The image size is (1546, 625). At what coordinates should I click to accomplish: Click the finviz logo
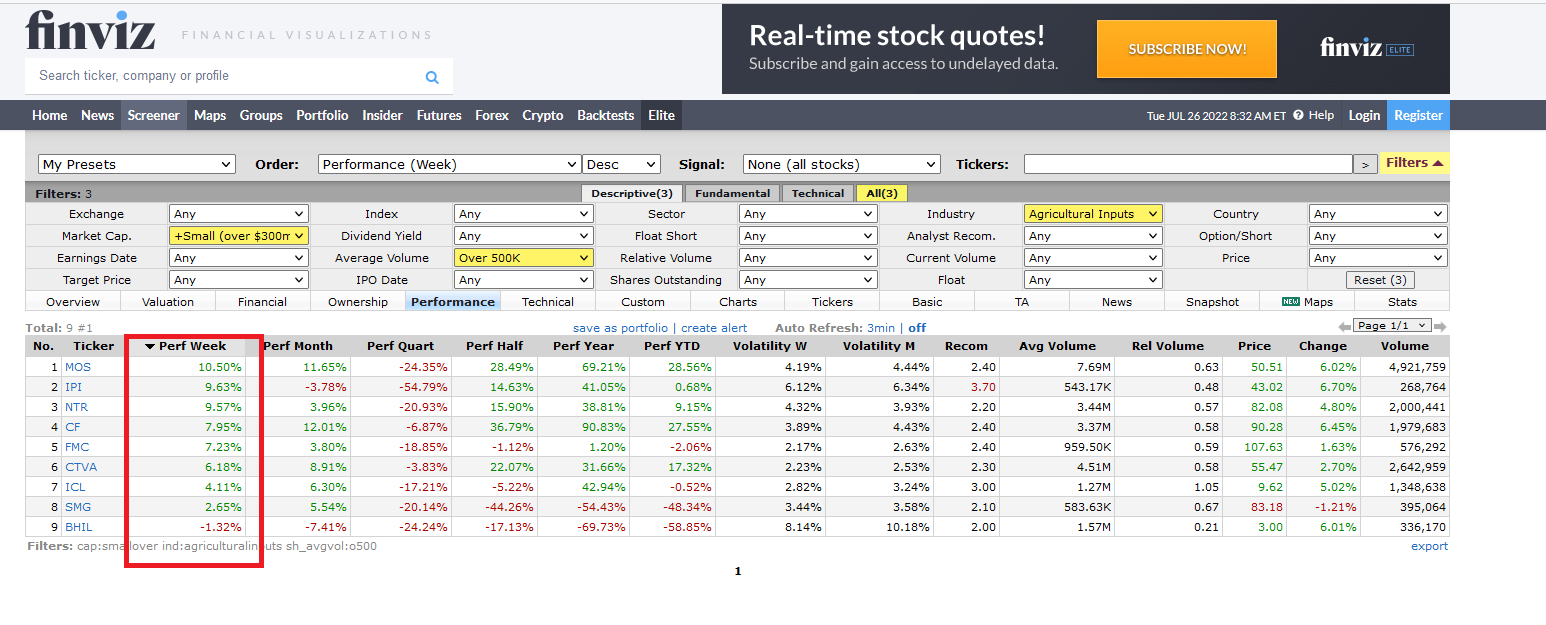click(90, 30)
